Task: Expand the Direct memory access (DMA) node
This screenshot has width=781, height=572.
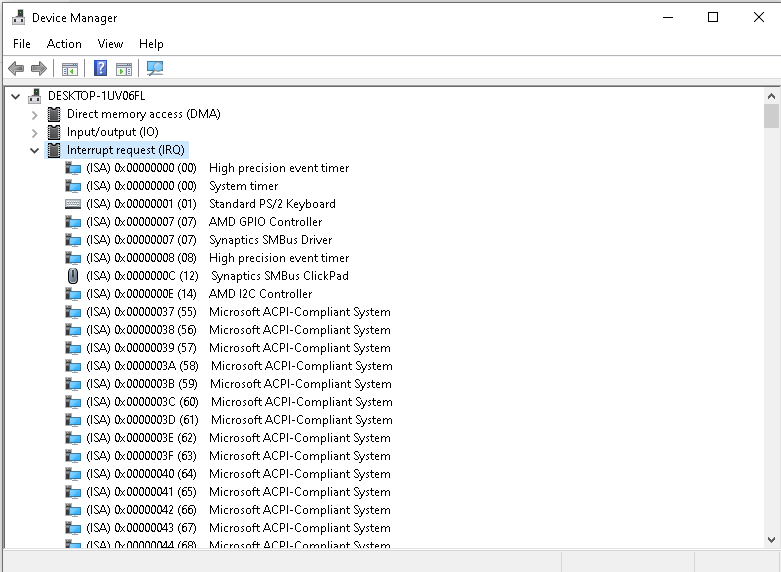Action: [35, 114]
